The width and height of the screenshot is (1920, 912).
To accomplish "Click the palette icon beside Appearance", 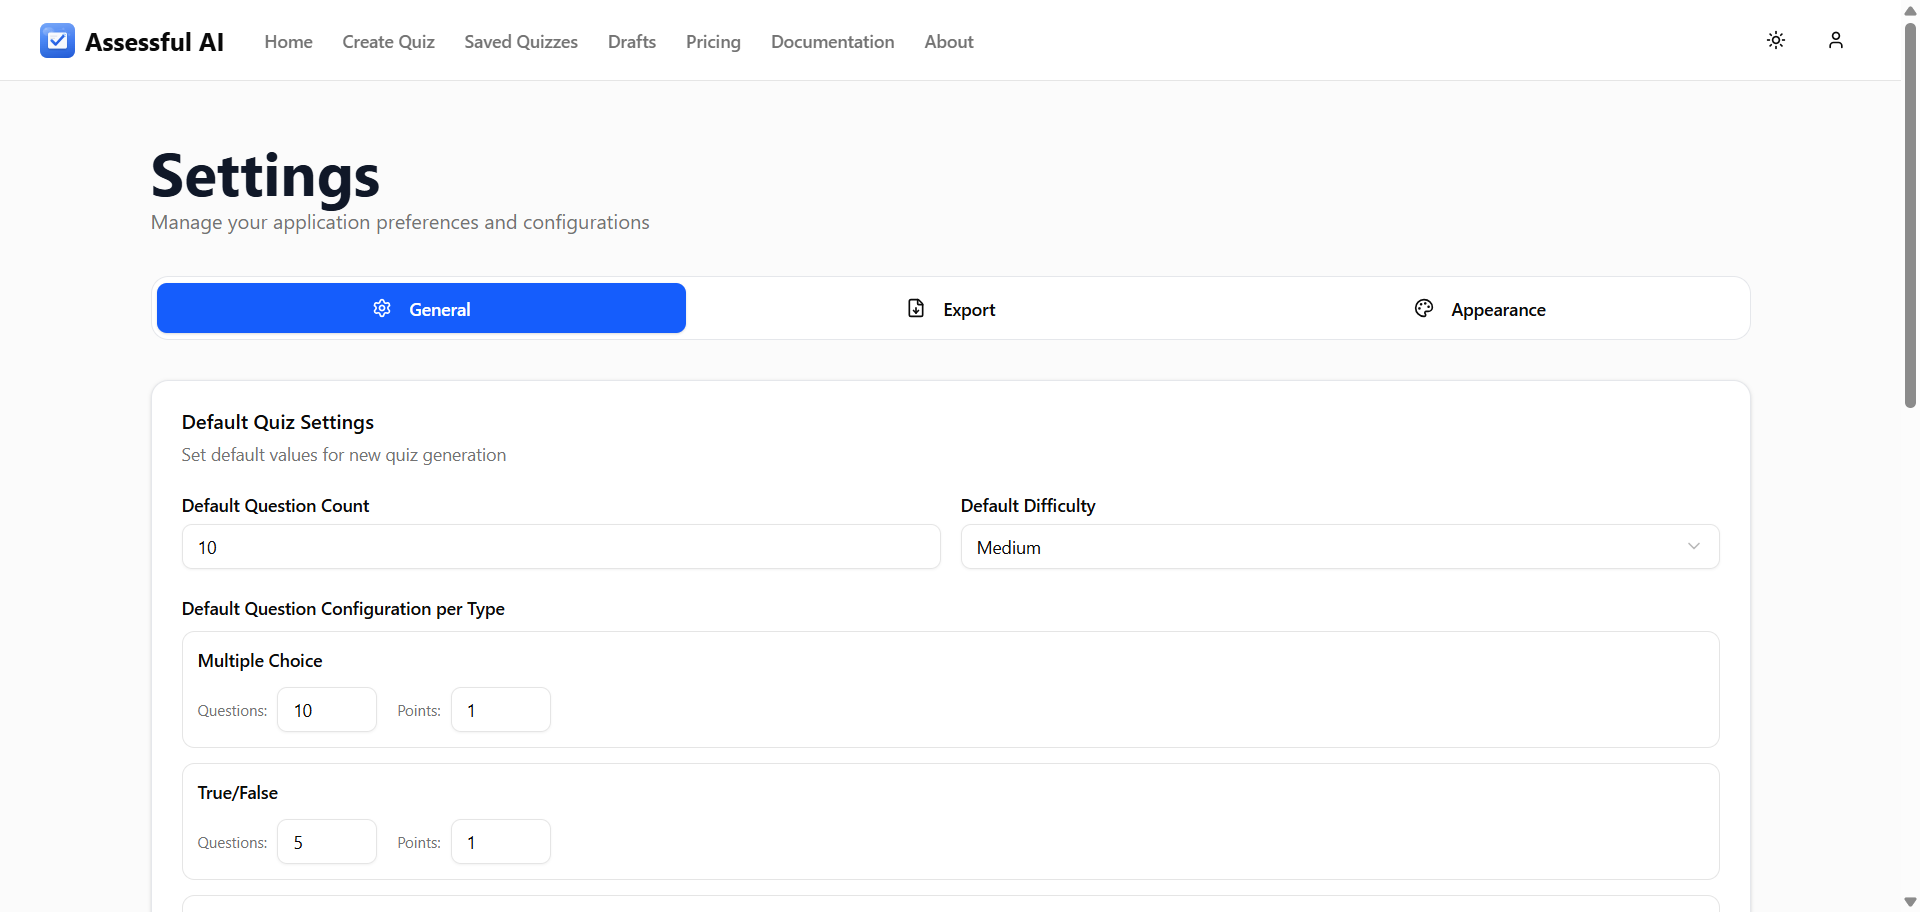I will coord(1424,308).
